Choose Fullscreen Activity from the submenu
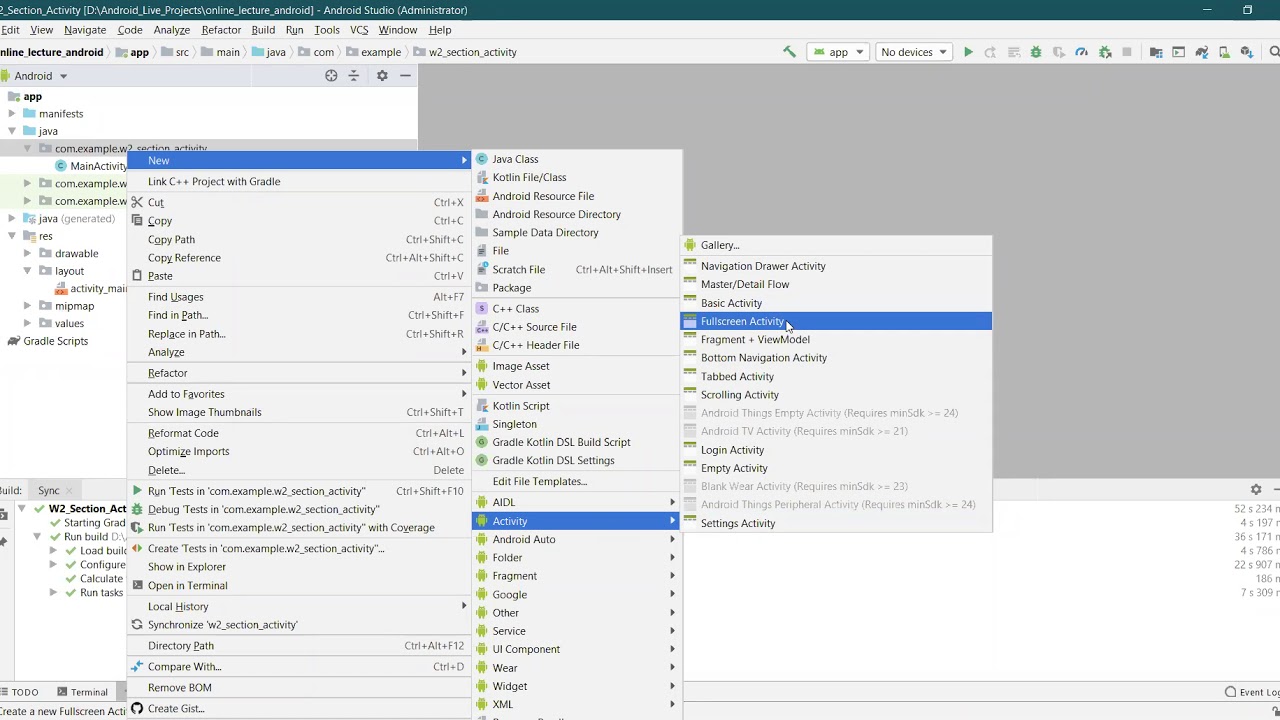The height and width of the screenshot is (720, 1280). pyautogui.click(x=836, y=321)
